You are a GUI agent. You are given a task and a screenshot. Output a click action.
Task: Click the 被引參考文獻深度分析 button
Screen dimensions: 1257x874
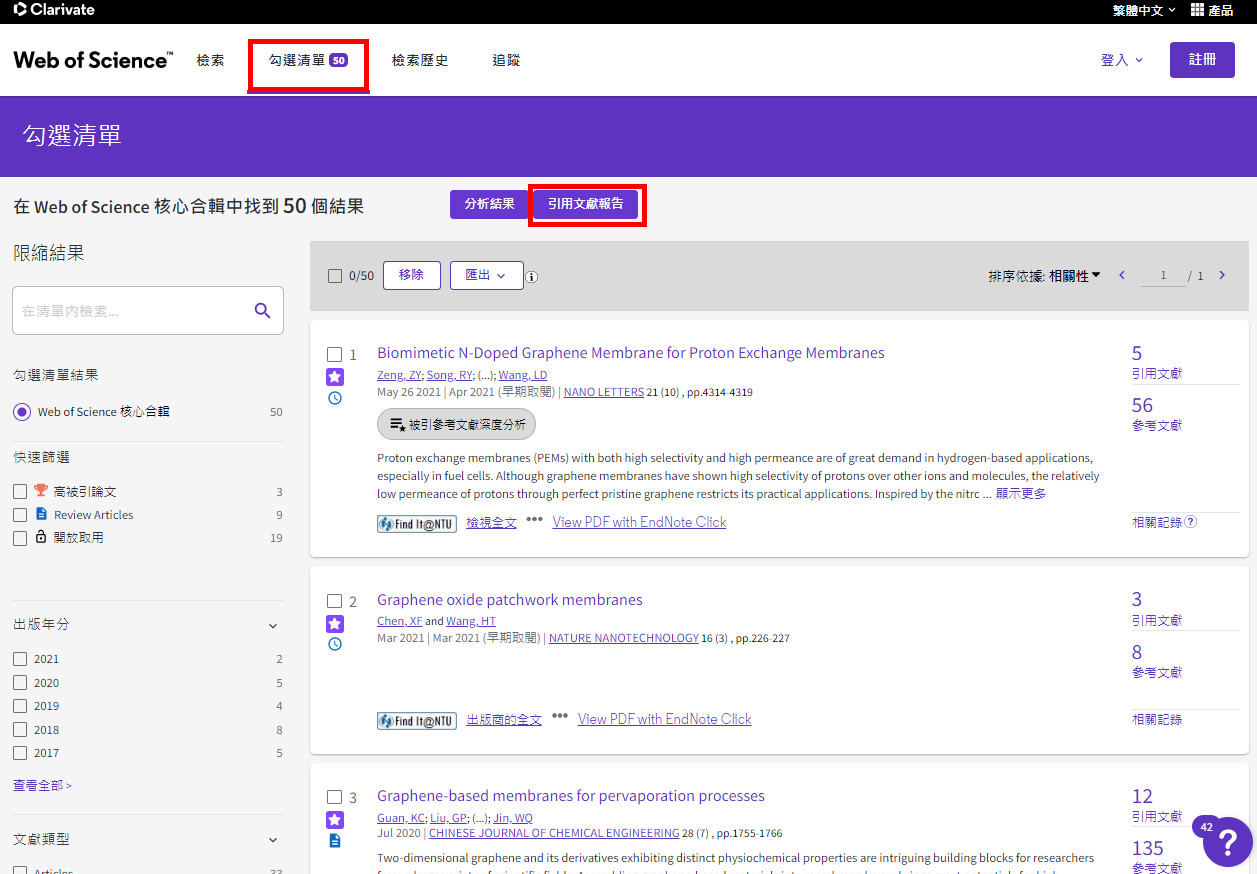pos(457,424)
